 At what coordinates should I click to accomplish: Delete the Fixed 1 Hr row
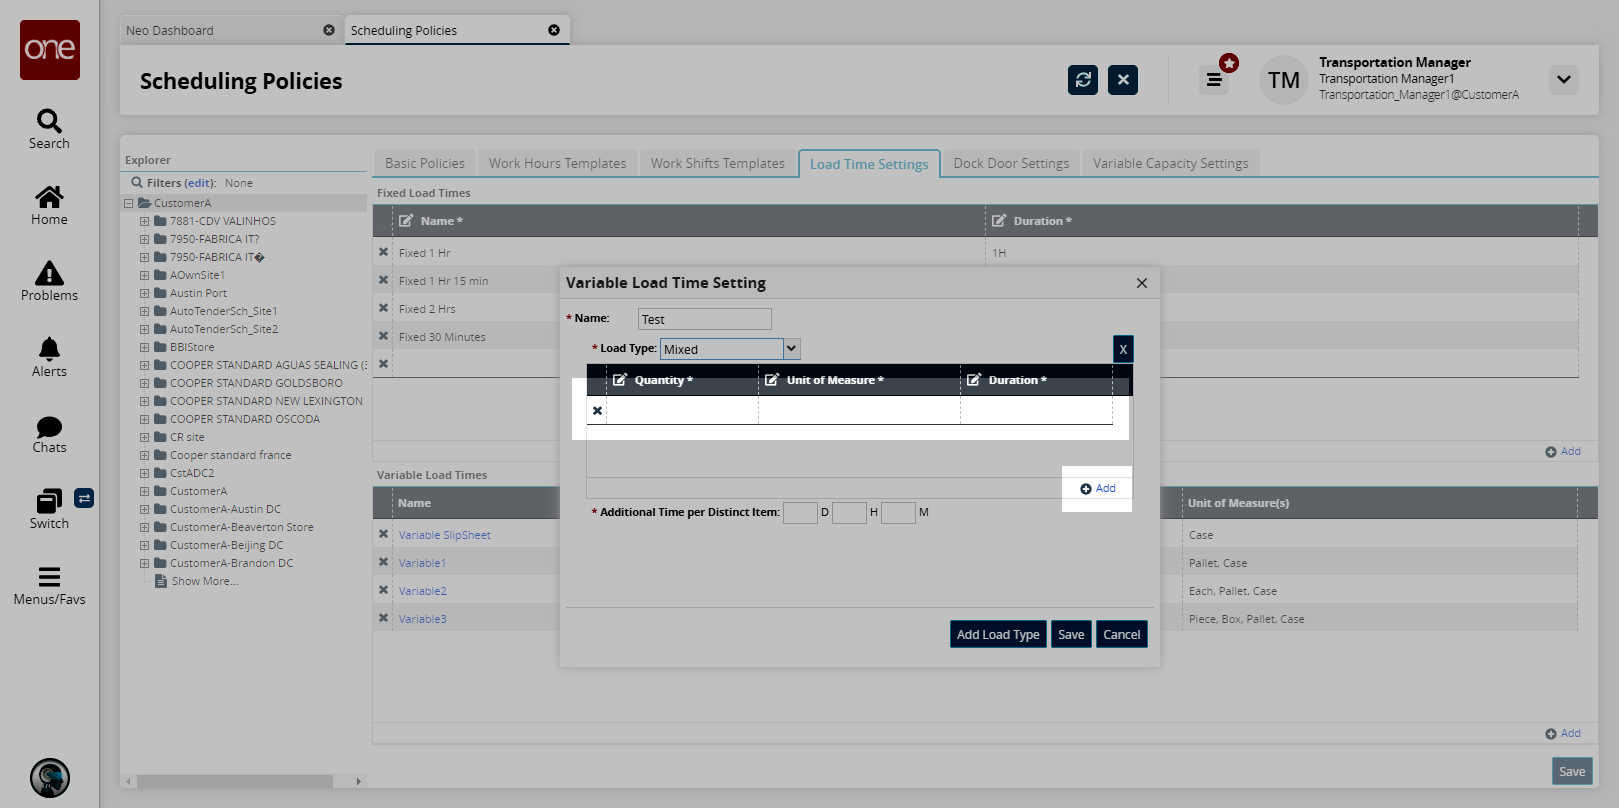coord(383,253)
